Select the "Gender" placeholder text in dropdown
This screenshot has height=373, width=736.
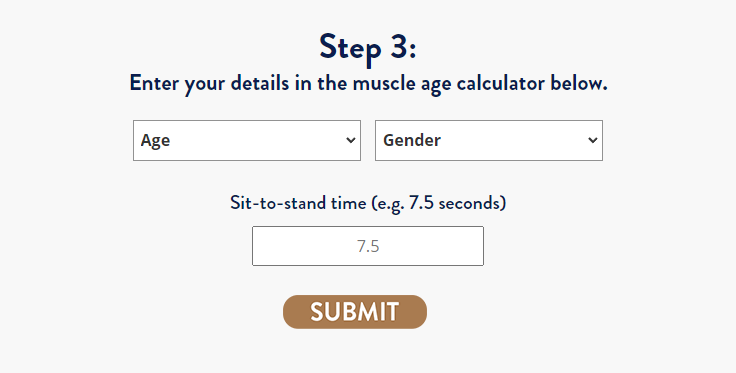(x=412, y=140)
